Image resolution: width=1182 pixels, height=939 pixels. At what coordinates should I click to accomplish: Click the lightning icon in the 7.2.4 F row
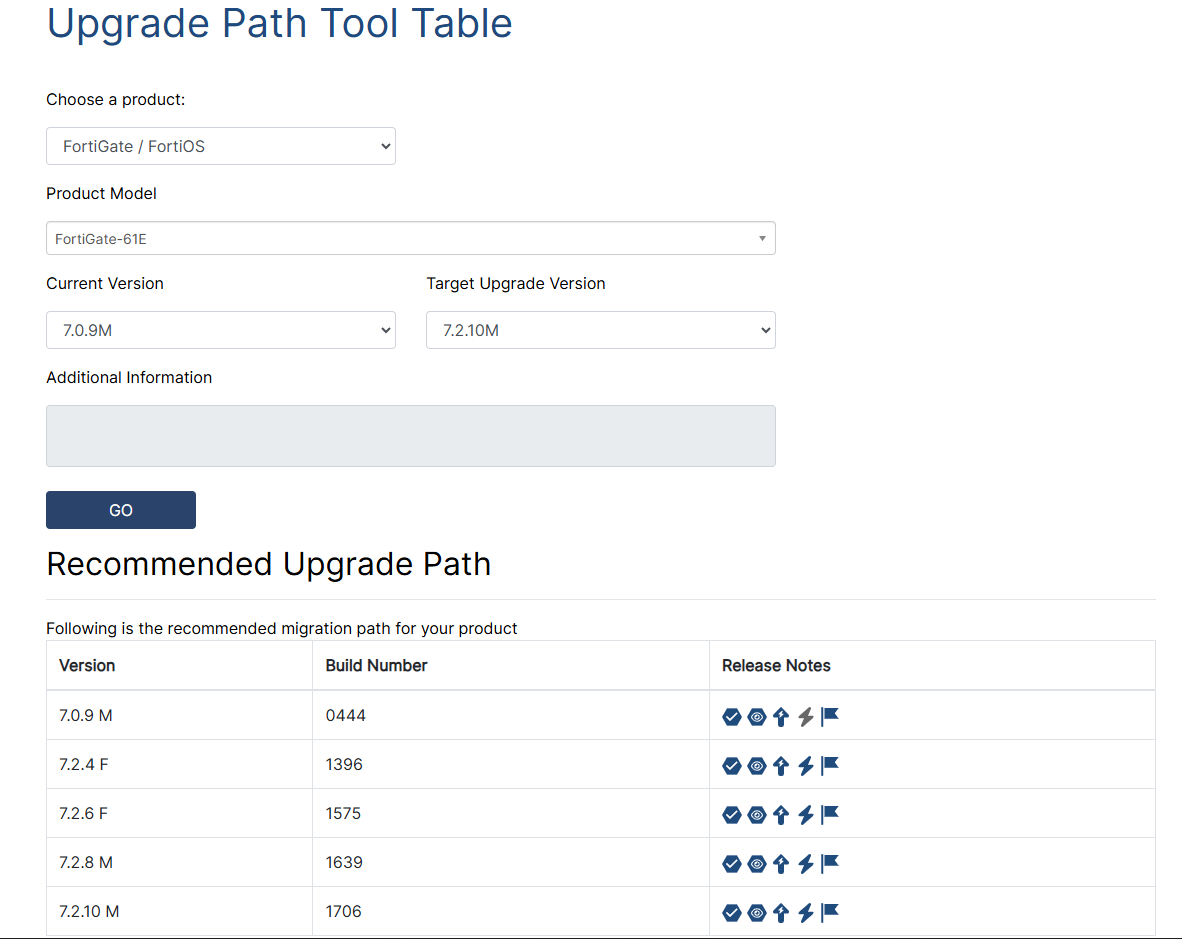pos(806,766)
